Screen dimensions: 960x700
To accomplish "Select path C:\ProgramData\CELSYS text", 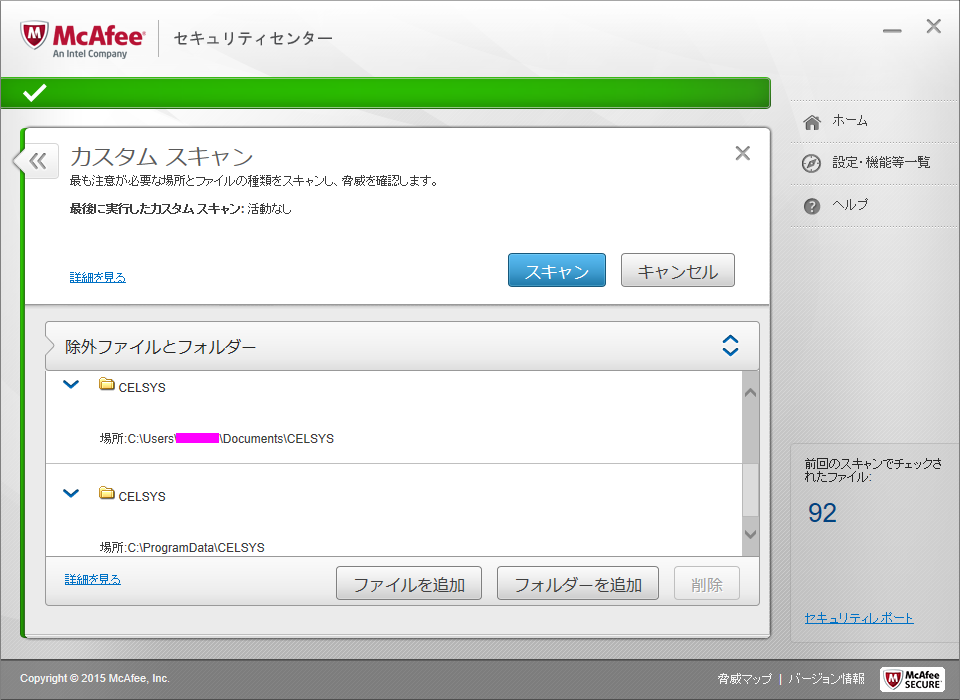I will click(x=196, y=548).
